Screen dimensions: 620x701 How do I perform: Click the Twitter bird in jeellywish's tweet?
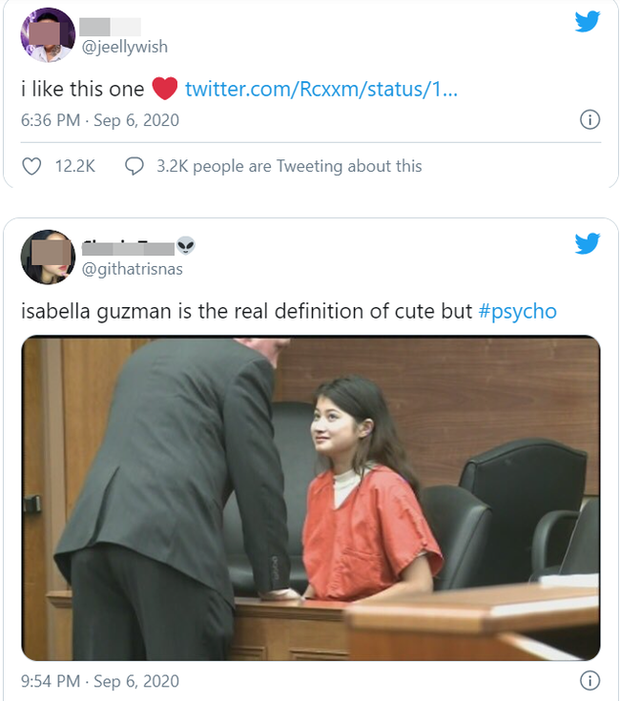[587, 21]
